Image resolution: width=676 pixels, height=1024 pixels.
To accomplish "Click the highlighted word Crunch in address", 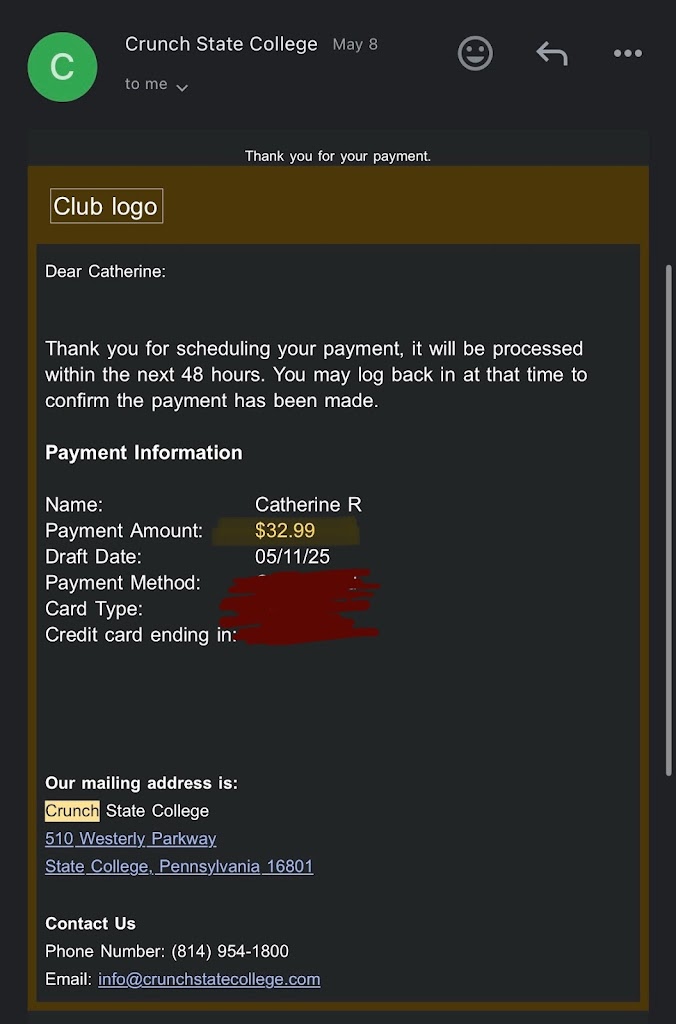I will point(72,810).
